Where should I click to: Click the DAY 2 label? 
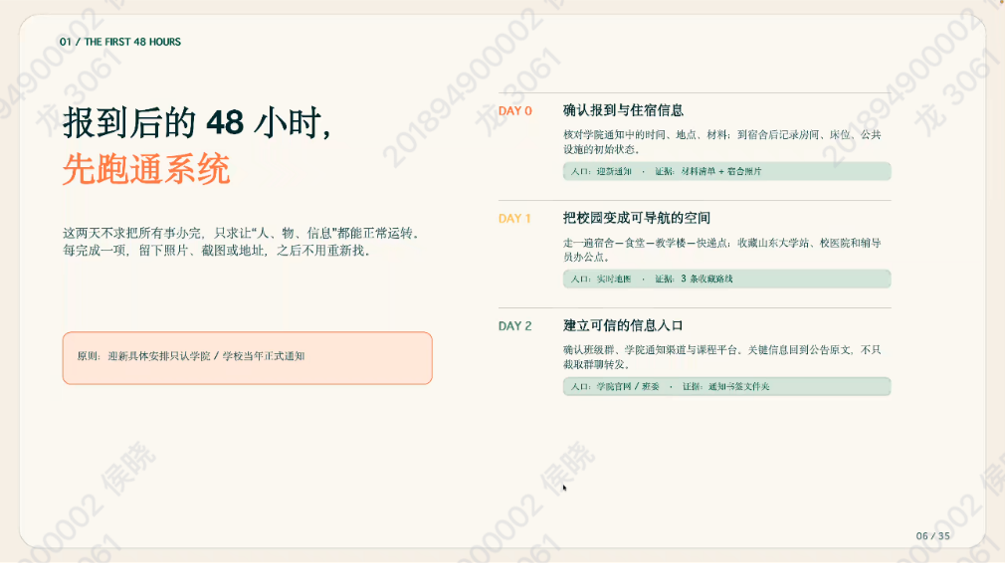pos(515,326)
